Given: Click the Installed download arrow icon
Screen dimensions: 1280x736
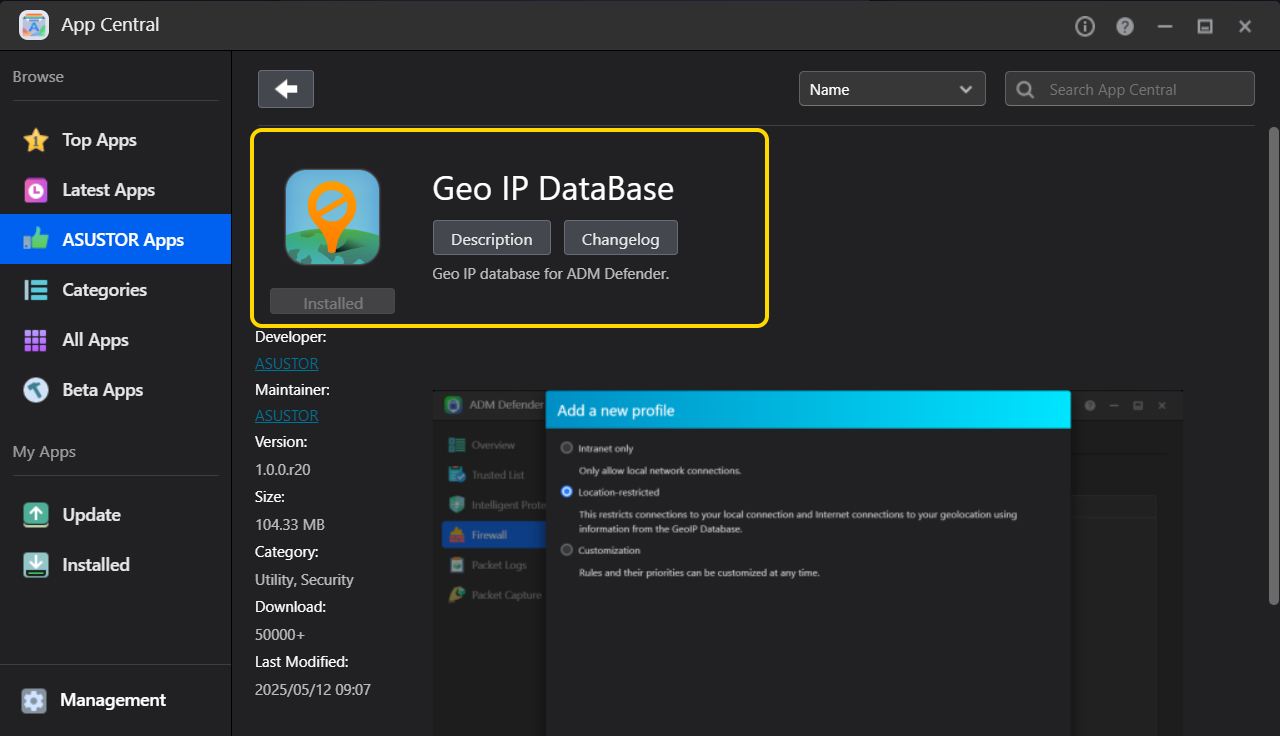Looking at the screenshot, I should point(35,565).
